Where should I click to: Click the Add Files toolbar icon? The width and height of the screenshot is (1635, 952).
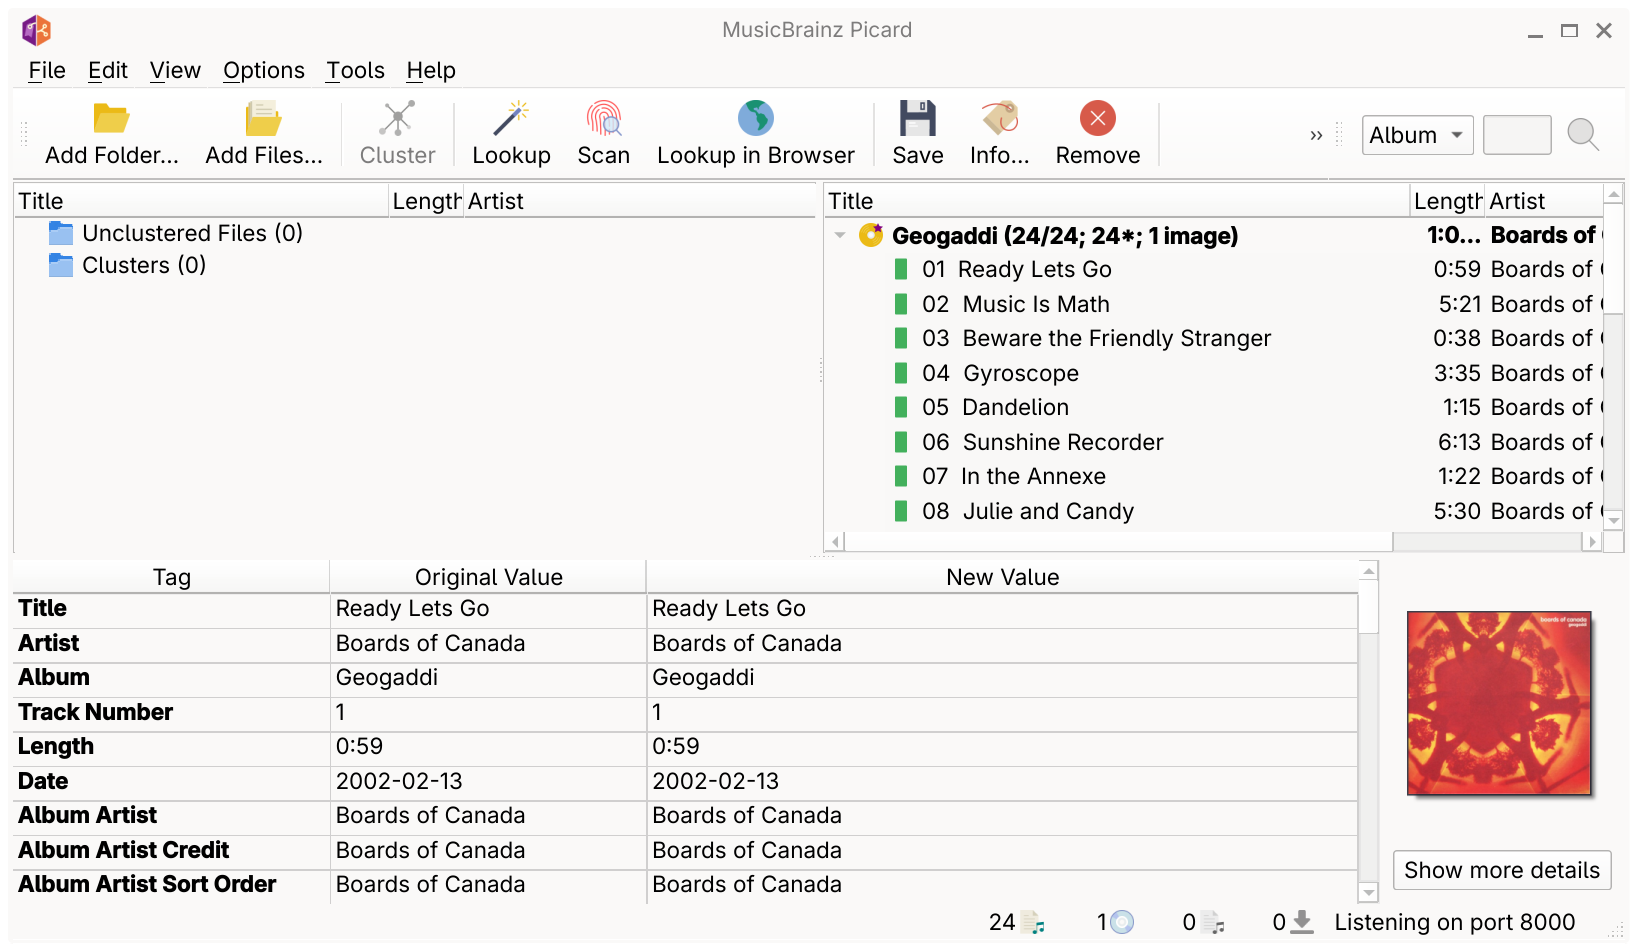(x=263, y=119)
